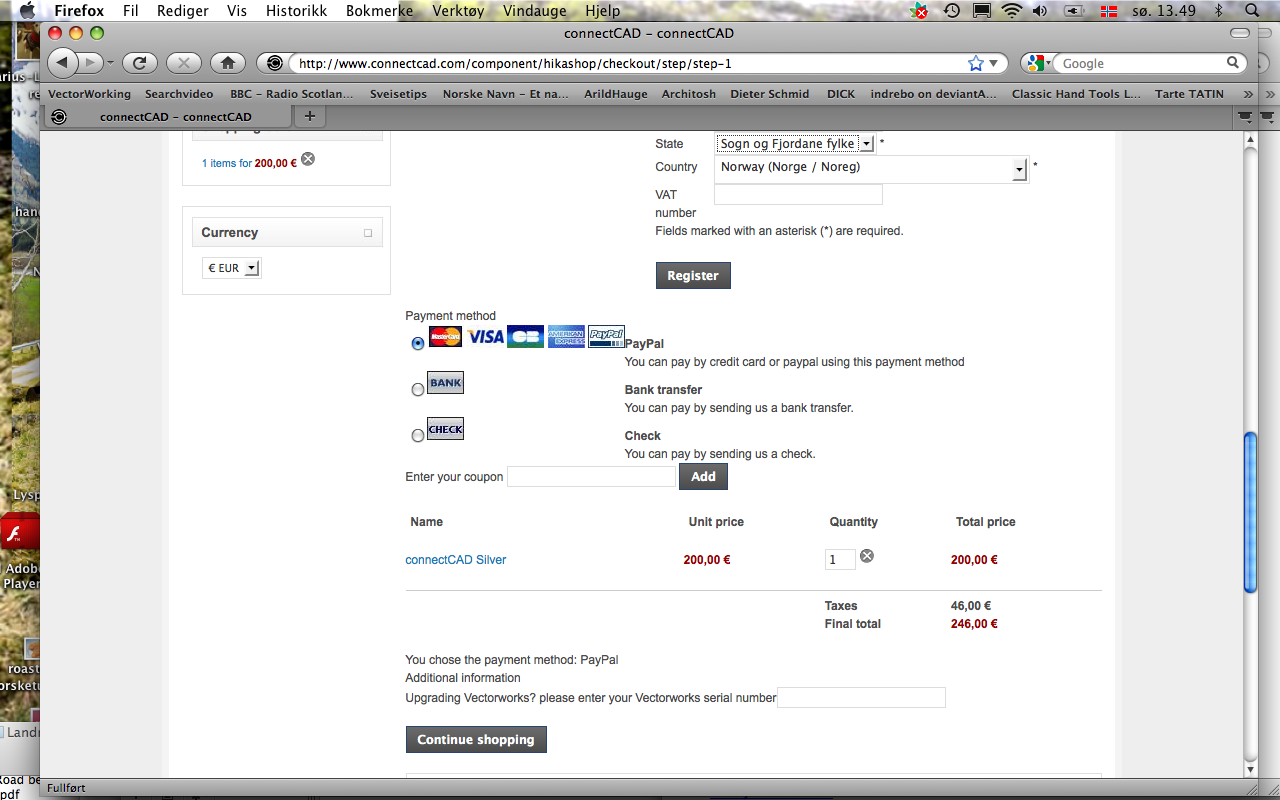The height and width of the screenshot is (800, 1280).
Task: Open the Country dropdown
Action: click(872, 169)
